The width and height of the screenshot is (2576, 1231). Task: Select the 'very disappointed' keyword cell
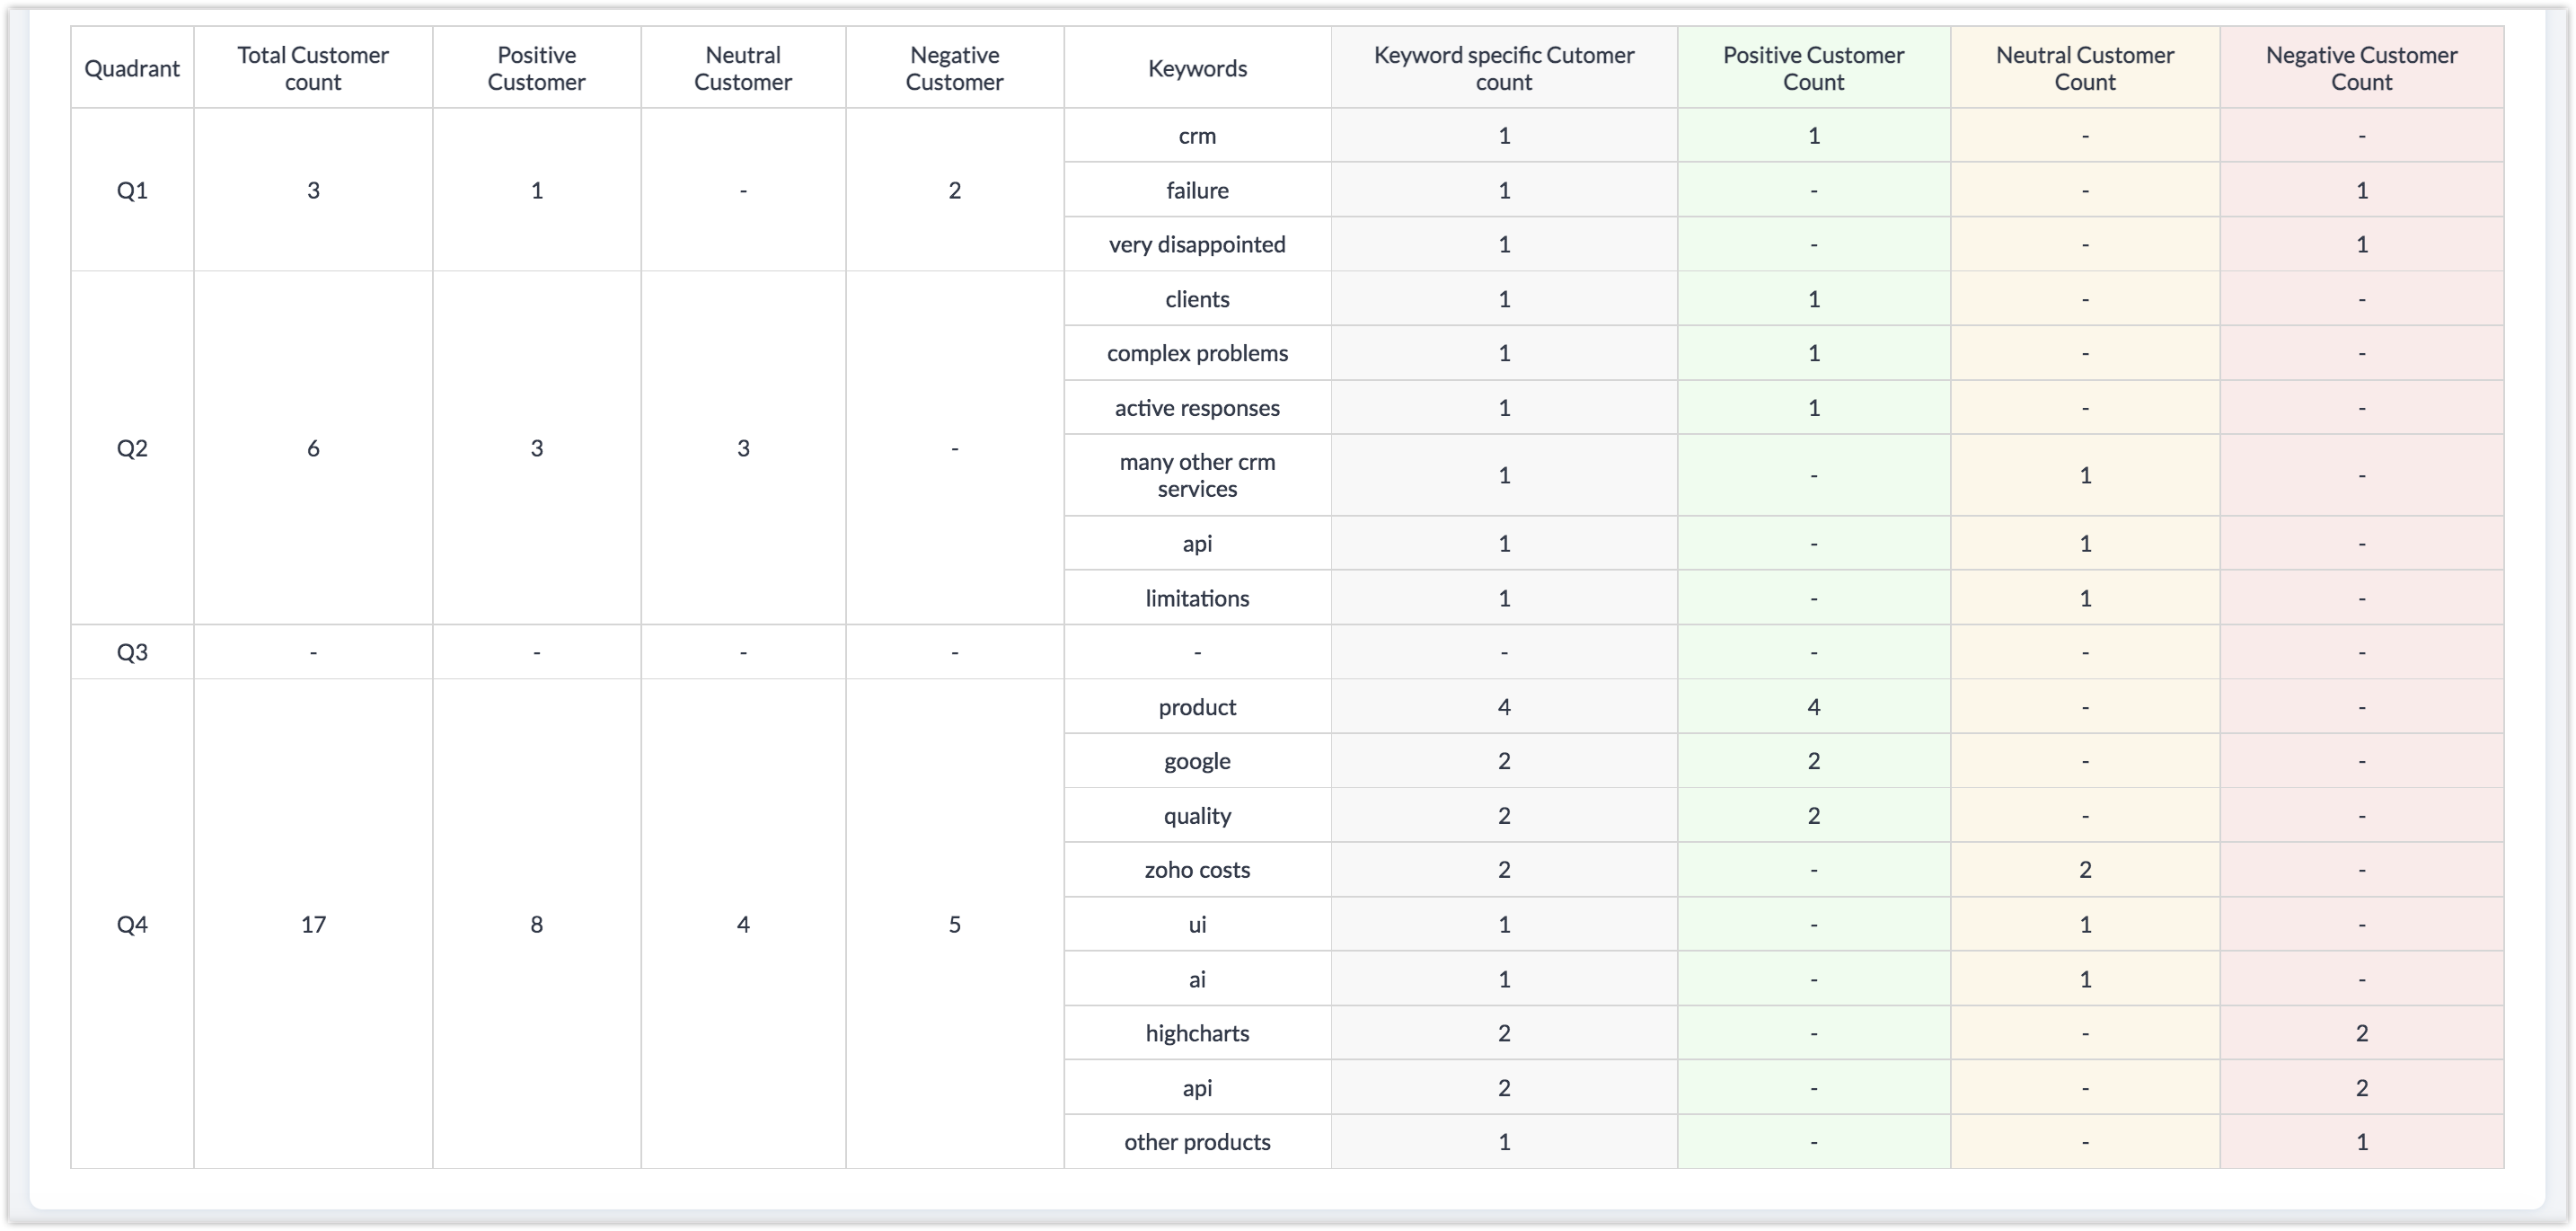(1197, 244)
